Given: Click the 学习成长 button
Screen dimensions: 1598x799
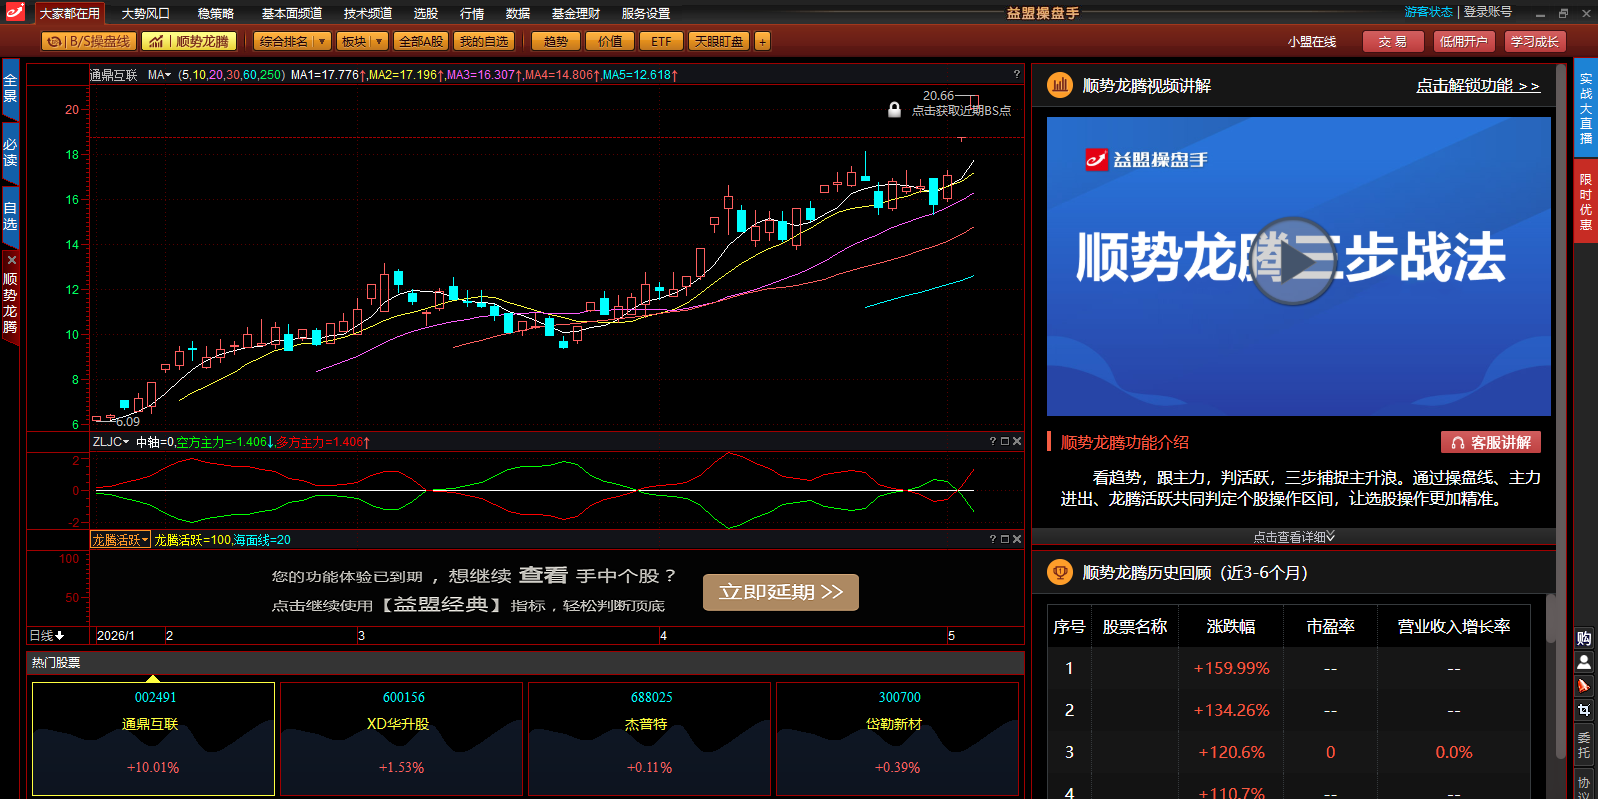Looking at the screenshot, I should click(1535, 41).
